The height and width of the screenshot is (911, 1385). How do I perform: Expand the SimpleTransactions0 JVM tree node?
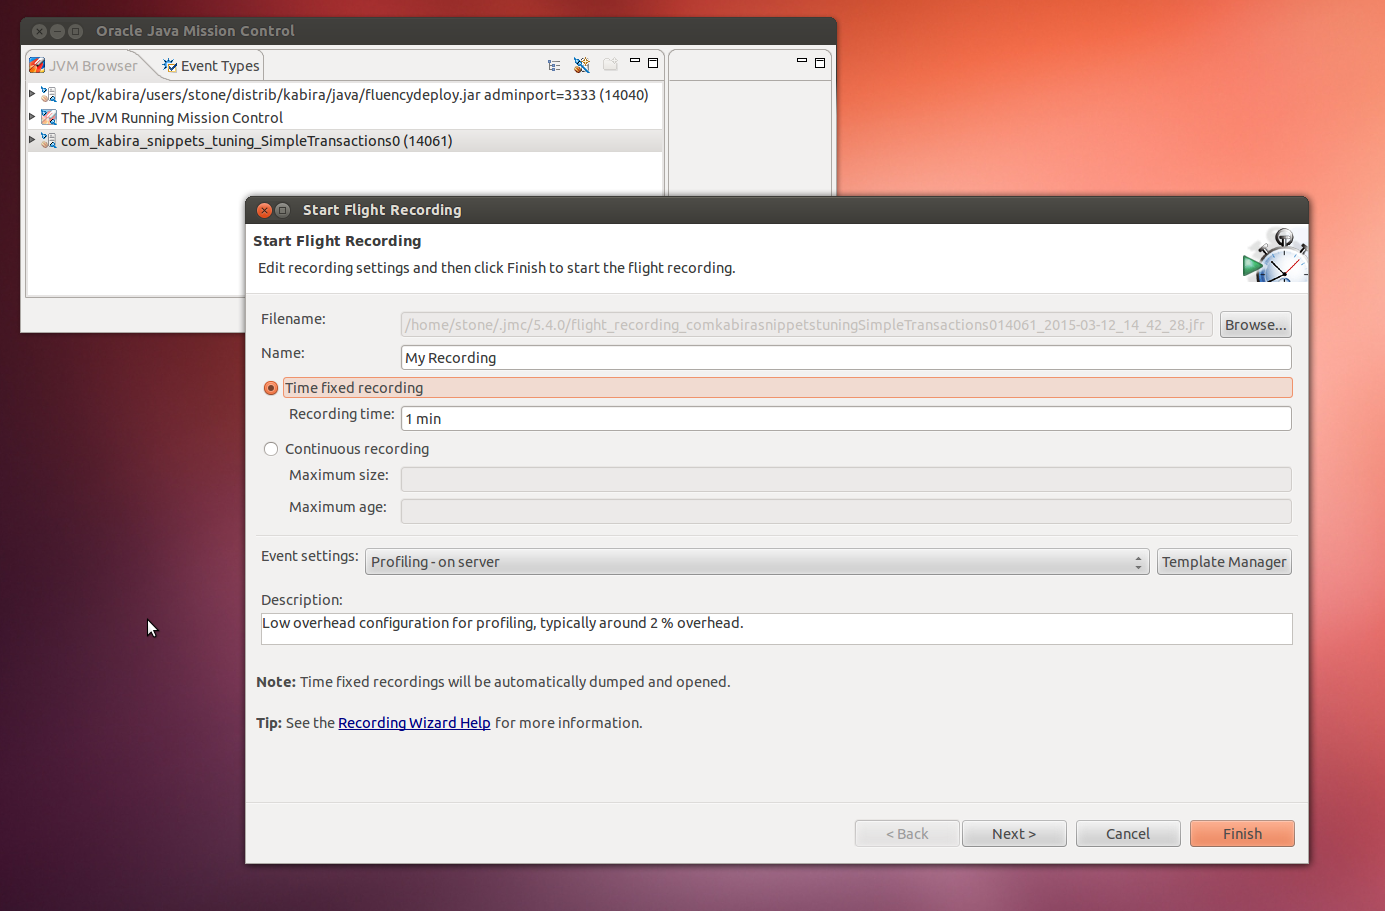32,140
